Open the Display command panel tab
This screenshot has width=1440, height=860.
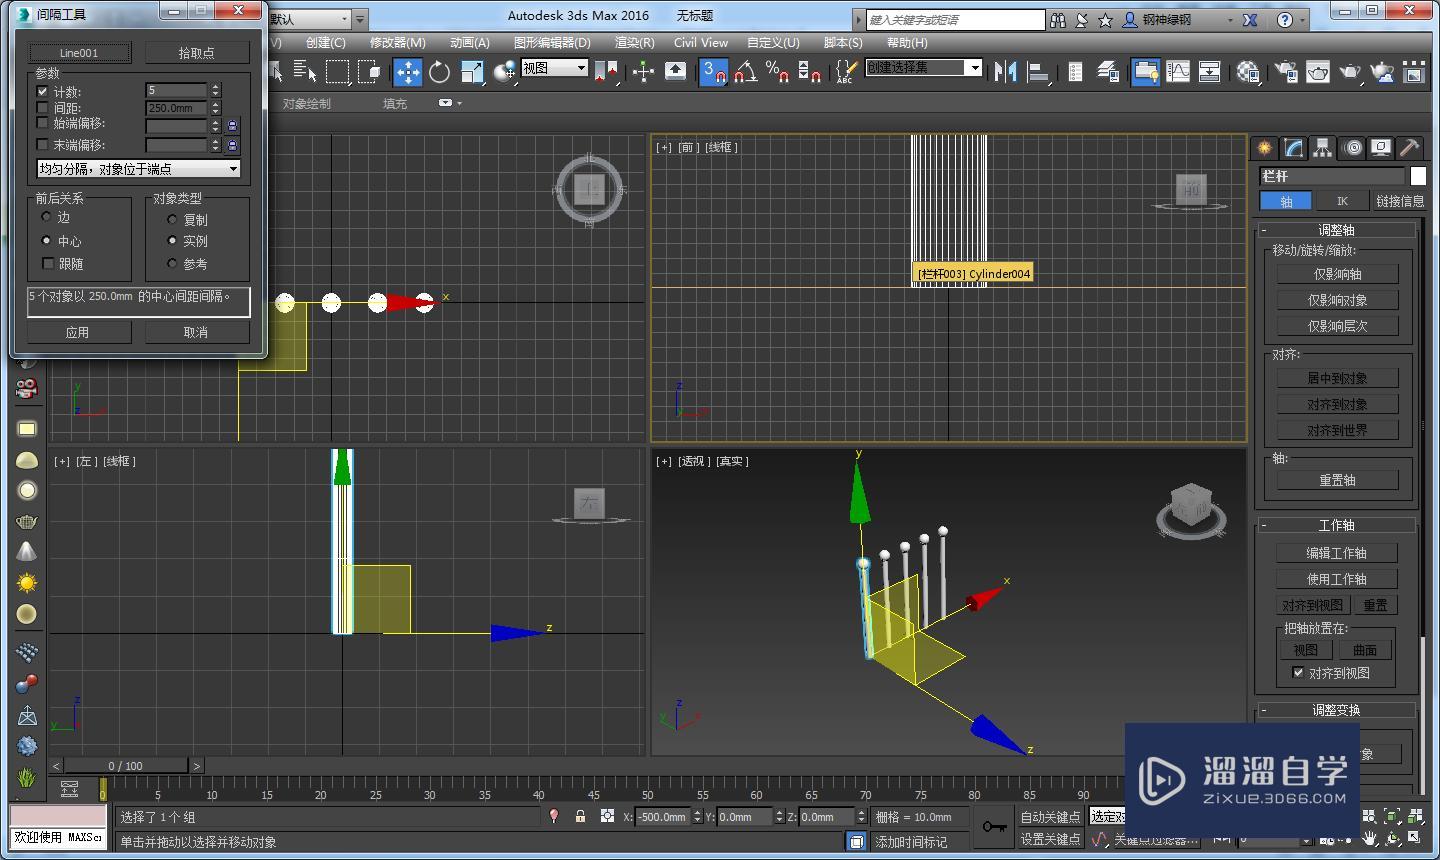pos(1381,148)
